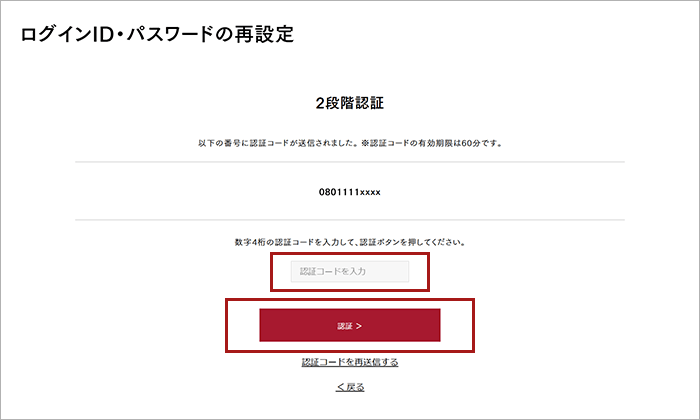Click the placeholder text 認証コードを入力
Image resolution: width=700 pixels, height=420 pixels.
(333, 271)
